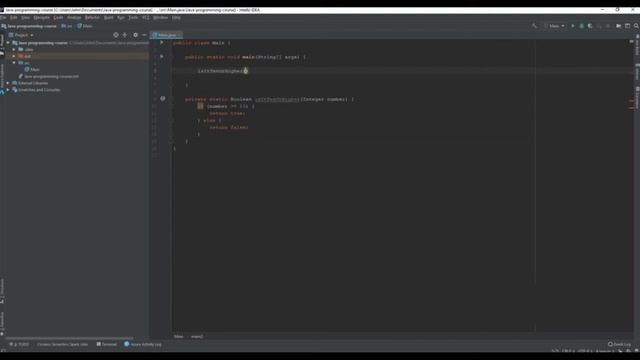Click the warning stripe mark on editor right edge
640x360 pixels.
point(631,100)
